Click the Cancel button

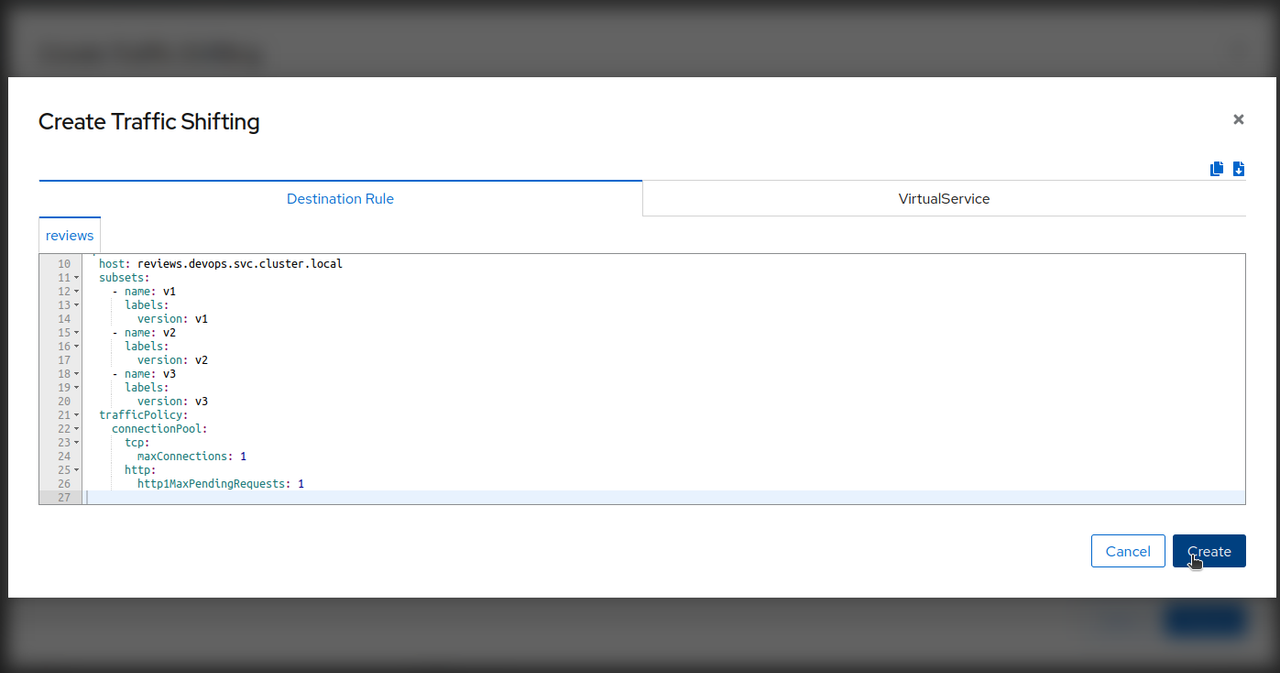tap(1128, 551)
